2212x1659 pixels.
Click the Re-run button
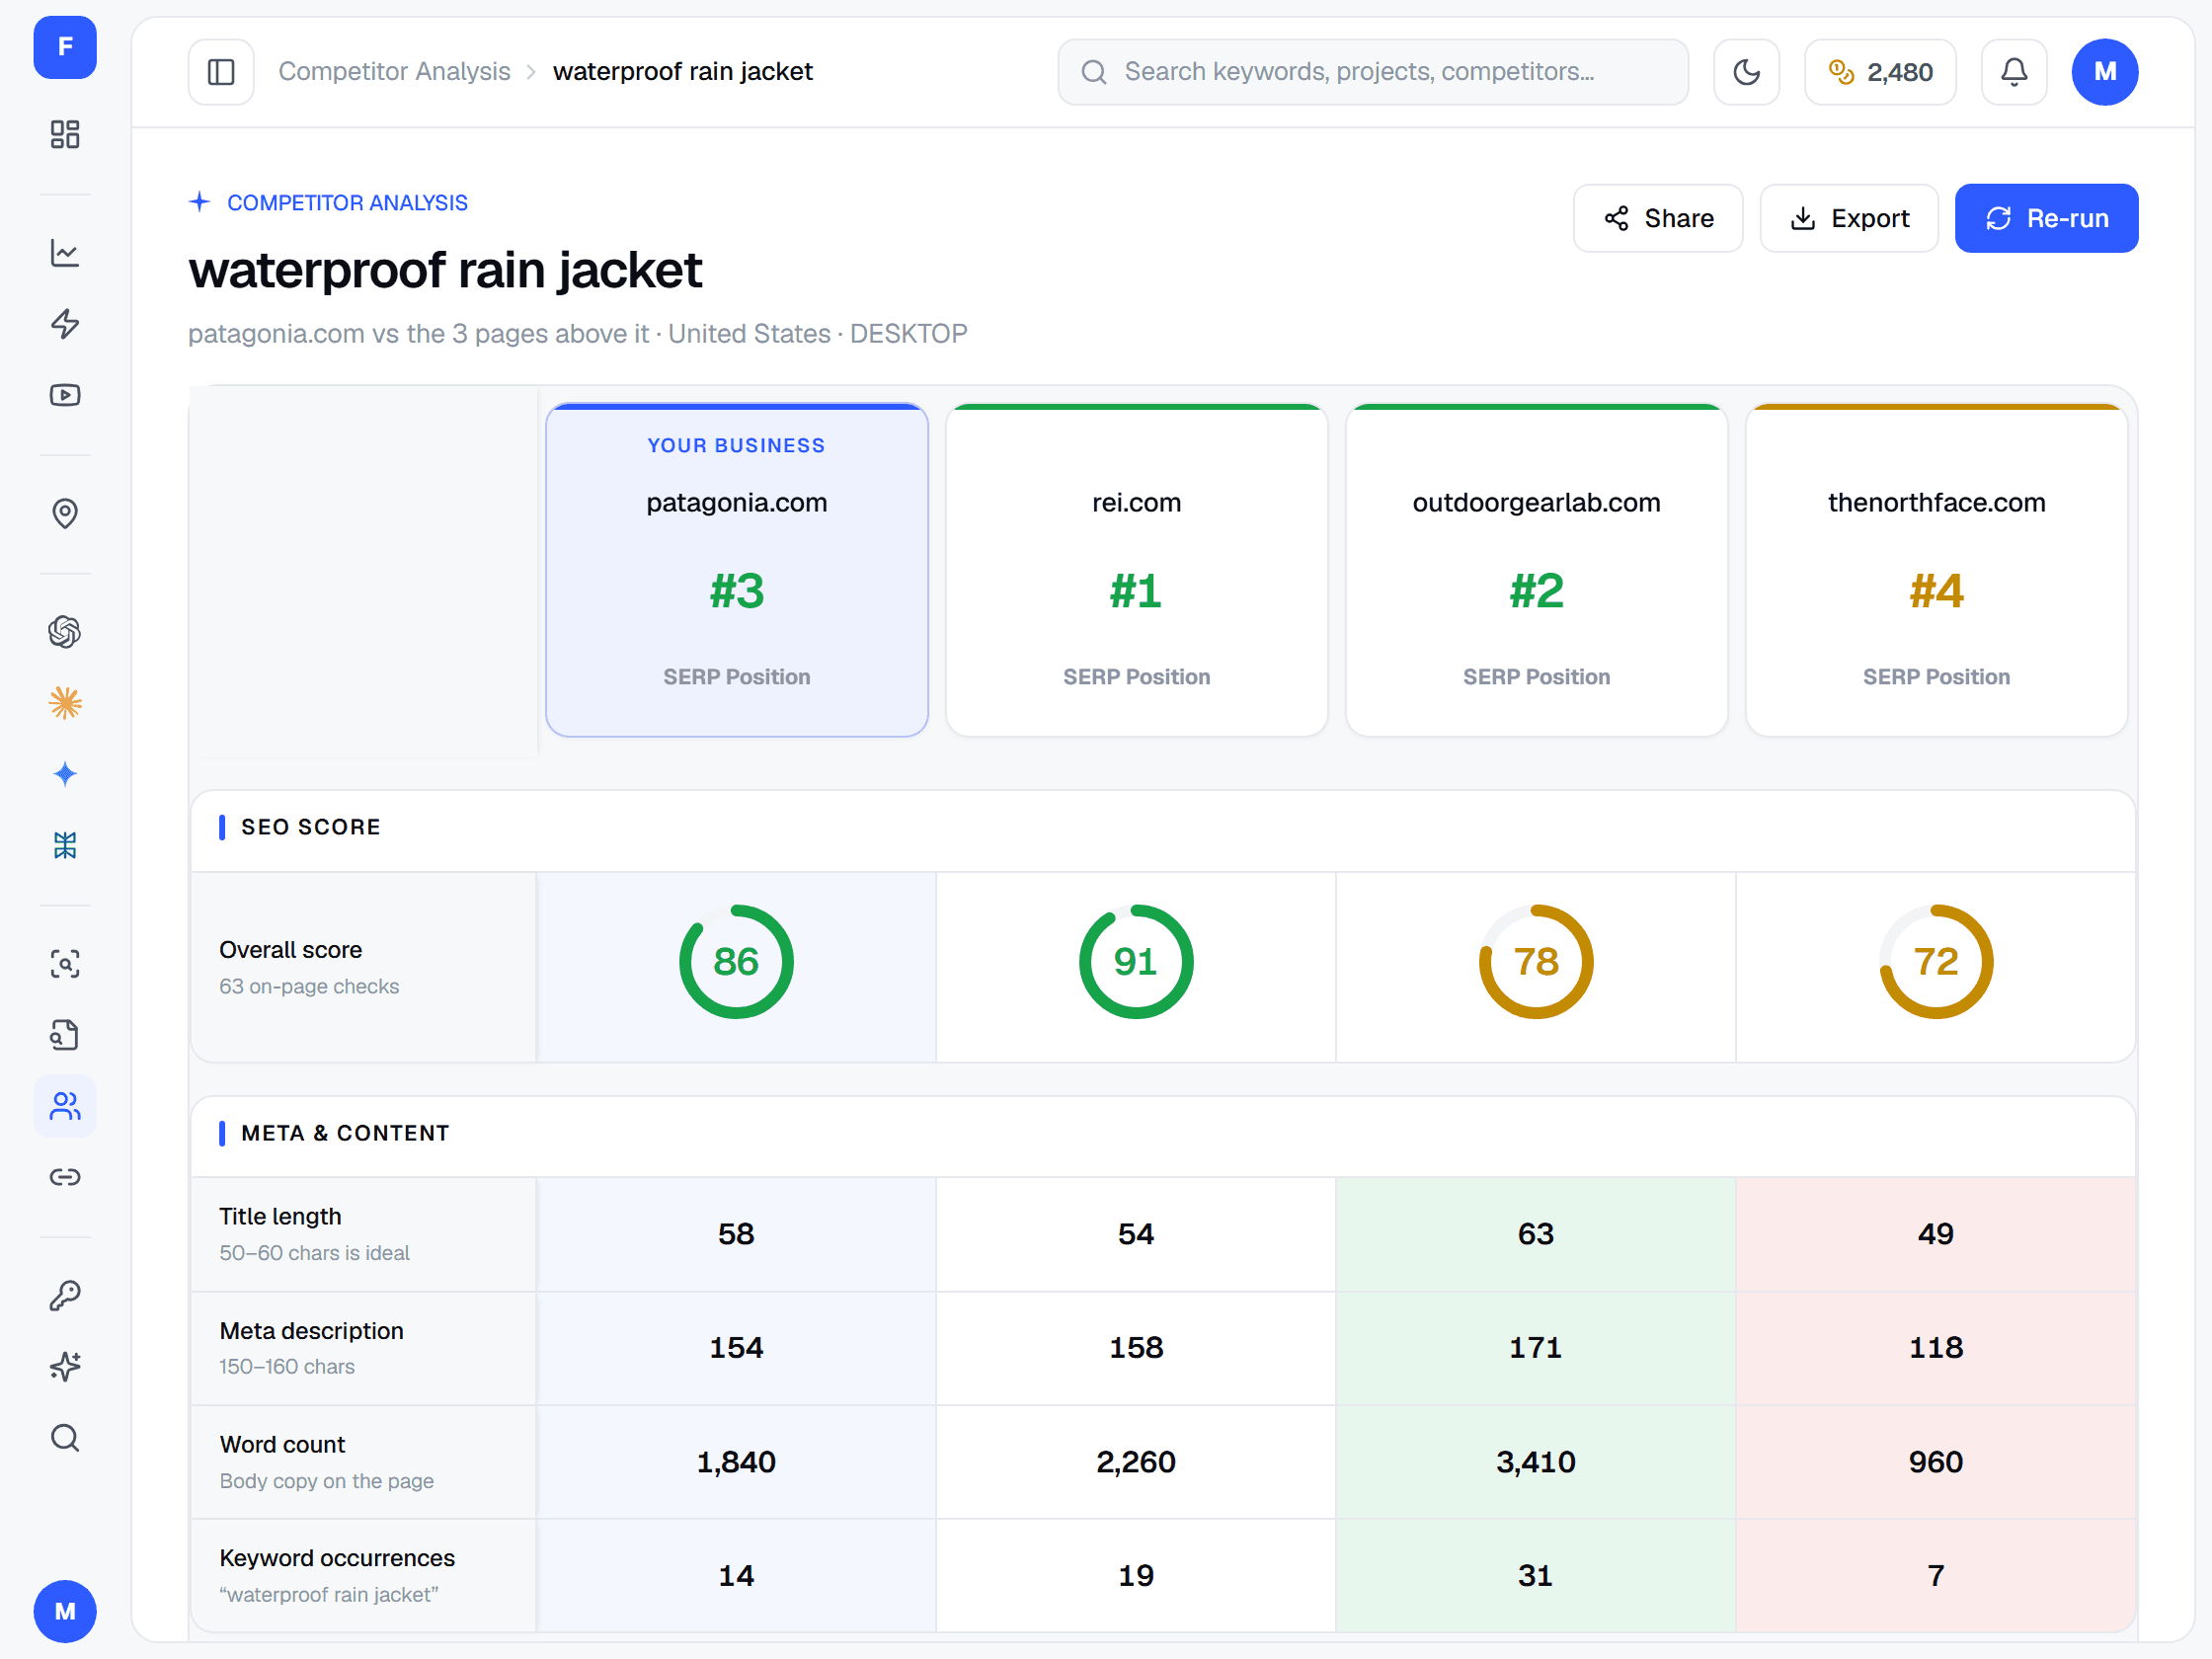2046,218
